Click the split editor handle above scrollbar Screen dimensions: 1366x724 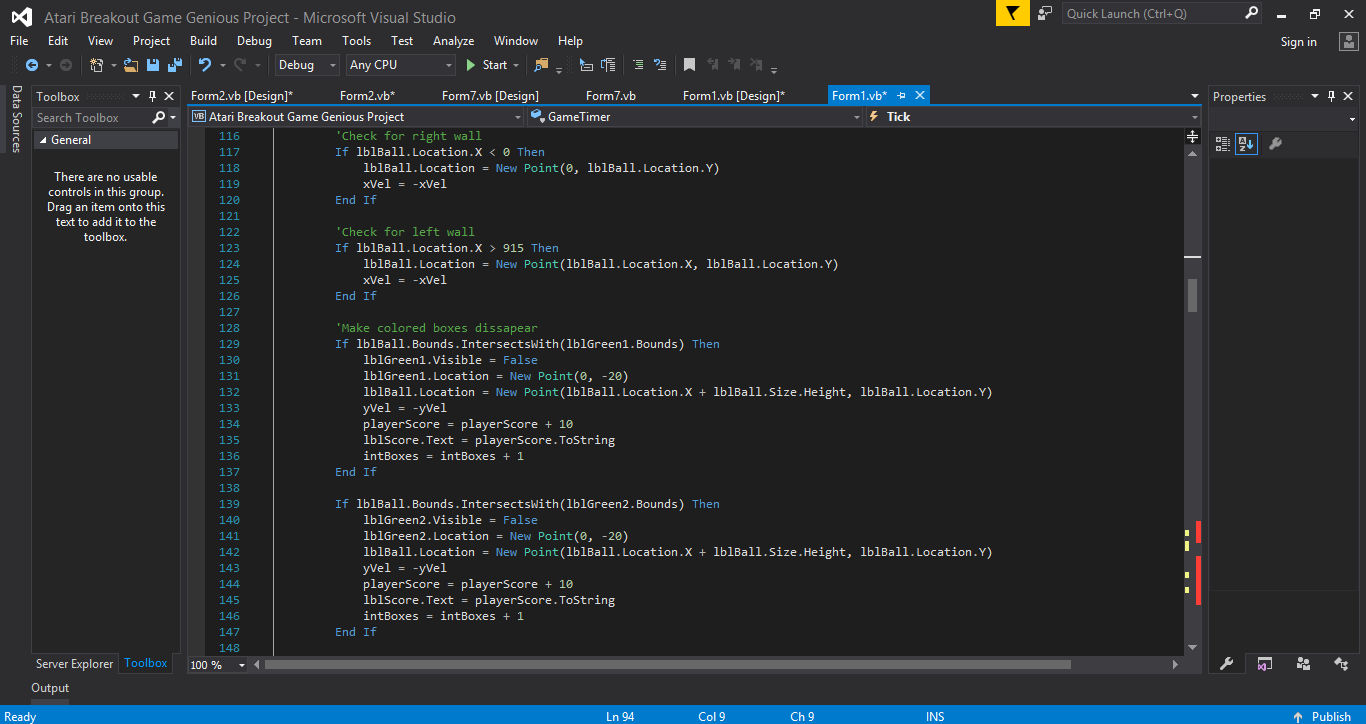tap(1192, 136)
